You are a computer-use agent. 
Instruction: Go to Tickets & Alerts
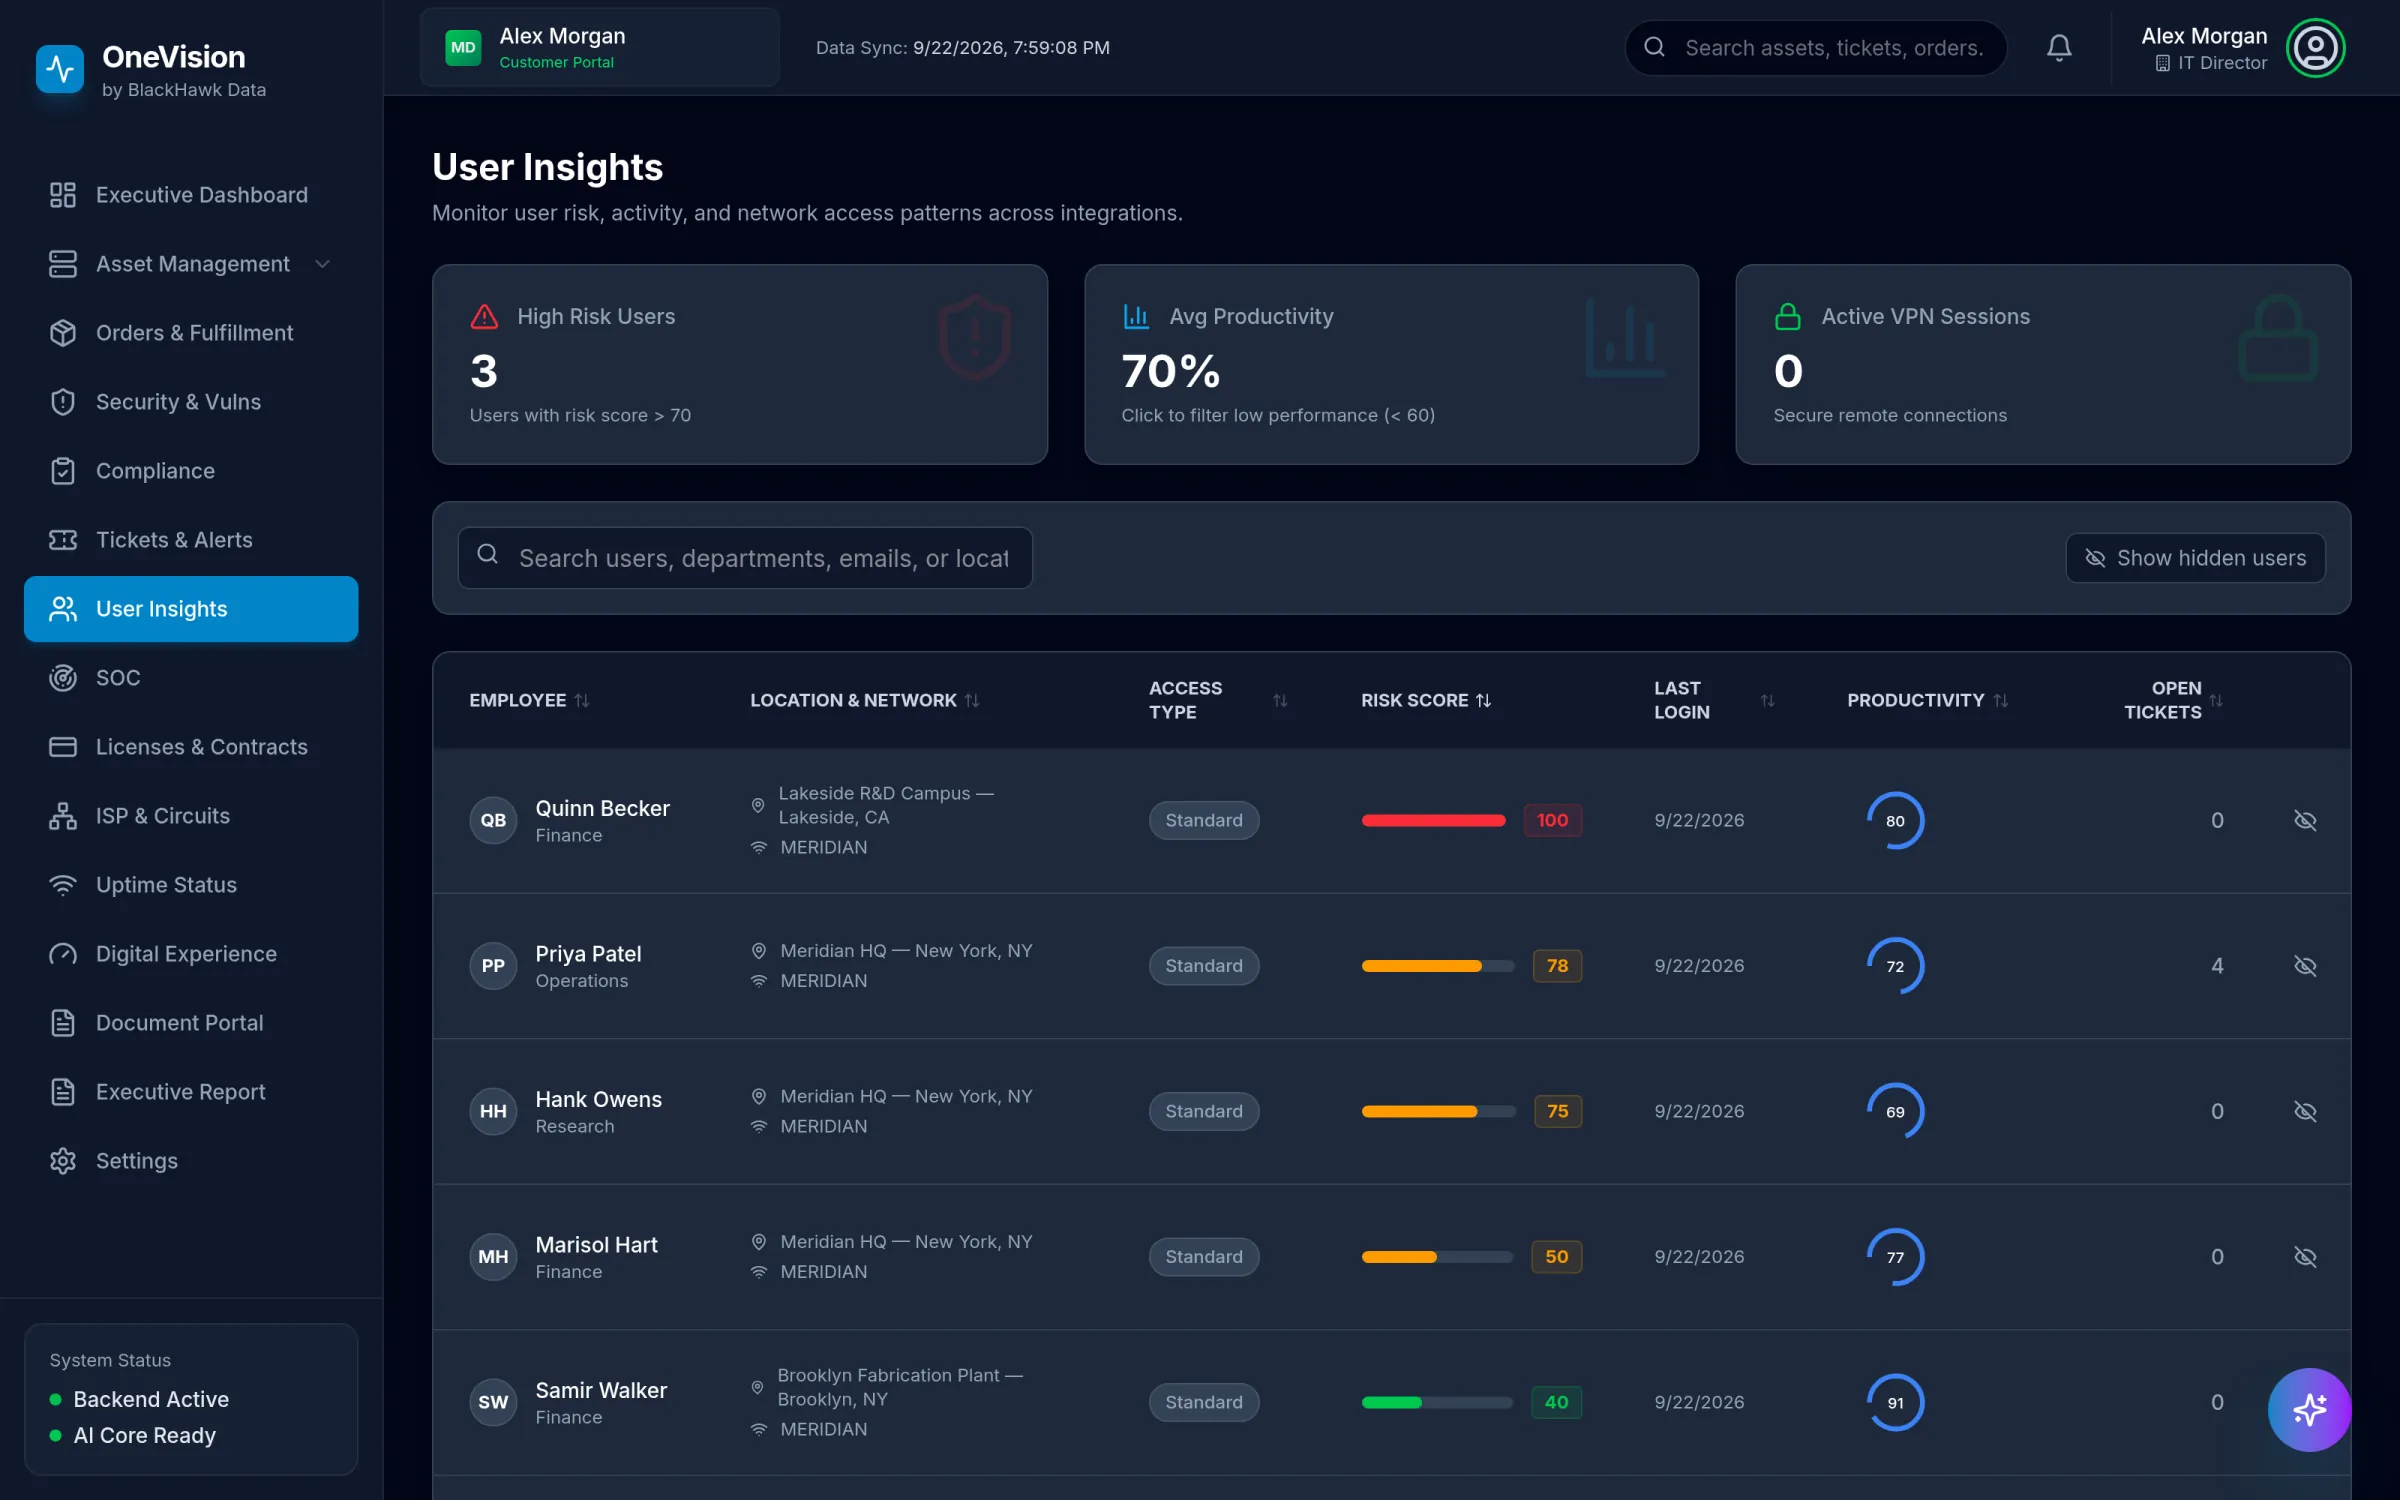(x=191, y=540)
